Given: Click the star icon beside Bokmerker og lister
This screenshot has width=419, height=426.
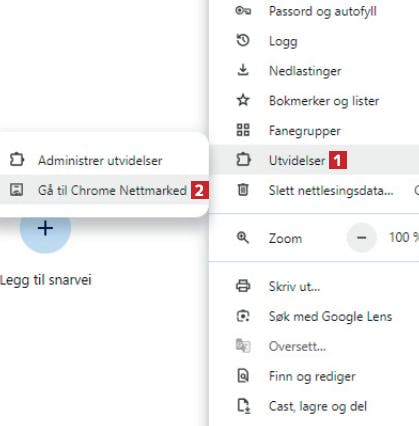Looking at the screenshot, I should click(243, 100).
